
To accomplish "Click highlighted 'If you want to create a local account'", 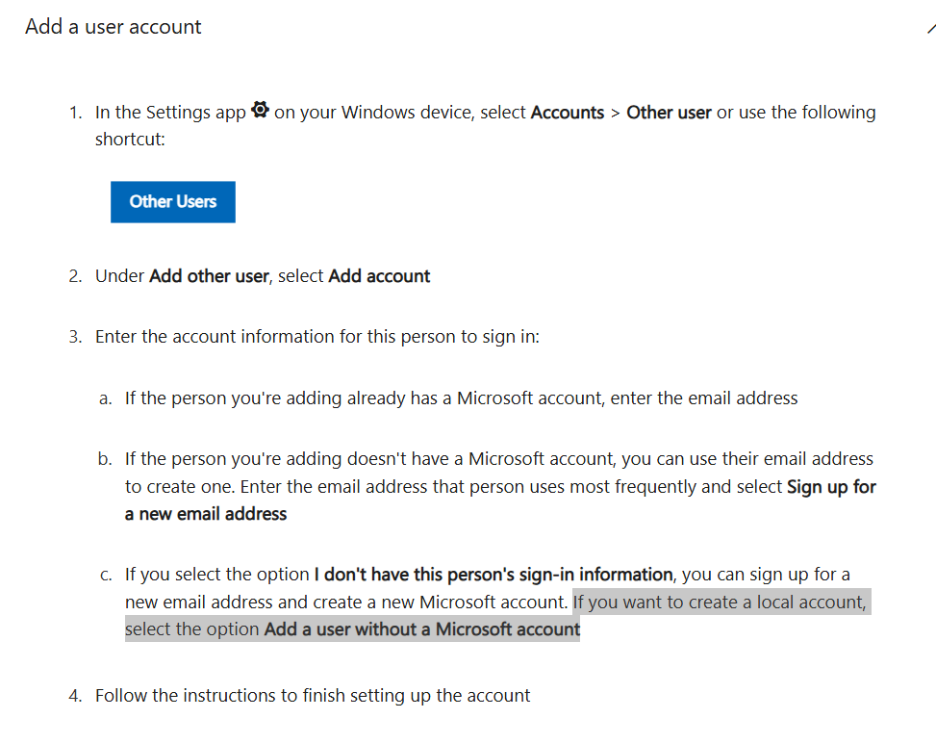I will point(719,602).
